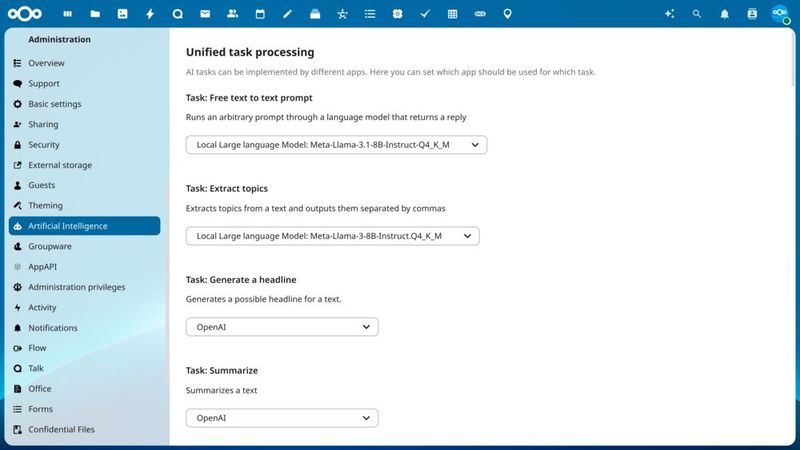Open the user avatar menu
The height and width of the screenshot is (450, 800).
coord(780,14)
